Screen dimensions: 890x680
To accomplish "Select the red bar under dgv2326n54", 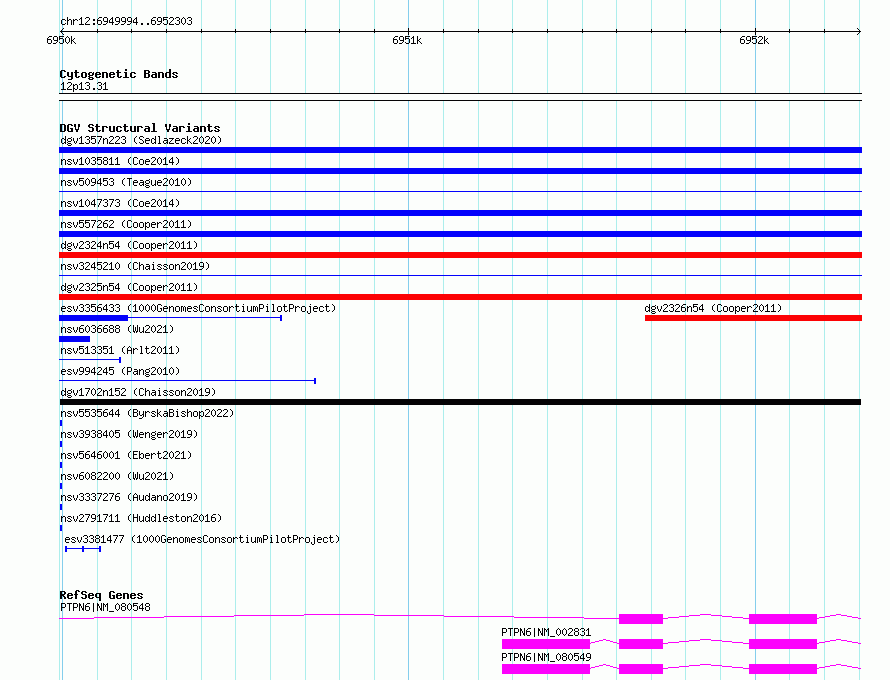I will pos(753,318).
